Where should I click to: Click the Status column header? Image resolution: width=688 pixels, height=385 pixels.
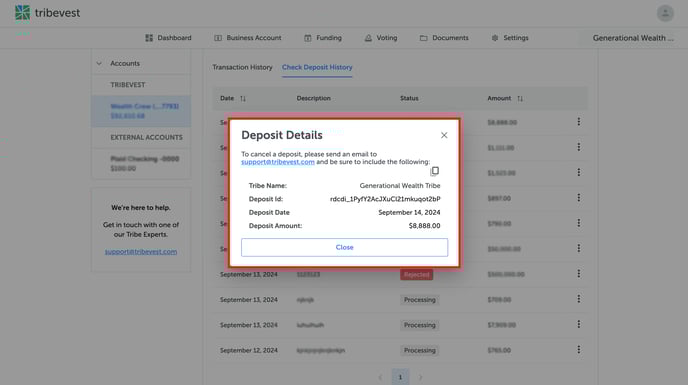click(x=409, y=98)
